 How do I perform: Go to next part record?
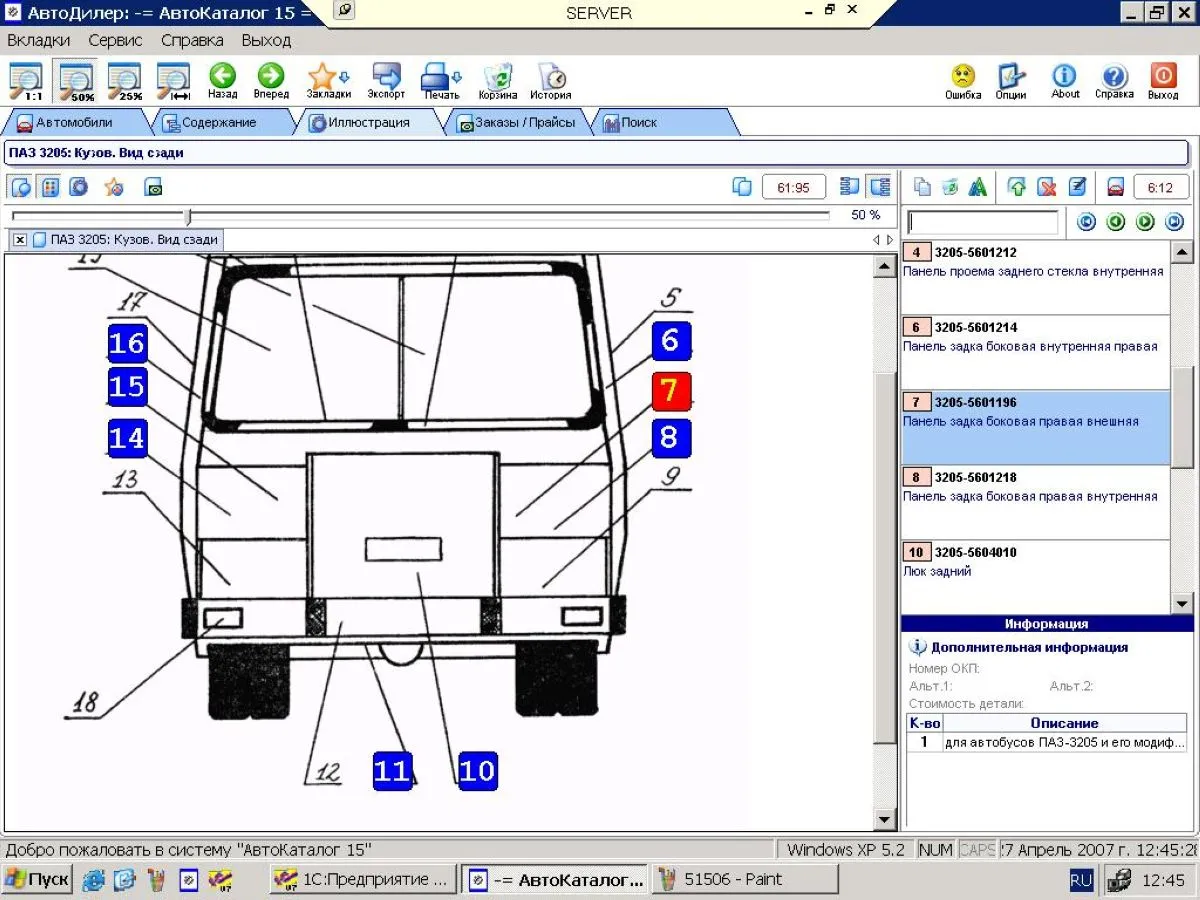tap(1145, 222)
